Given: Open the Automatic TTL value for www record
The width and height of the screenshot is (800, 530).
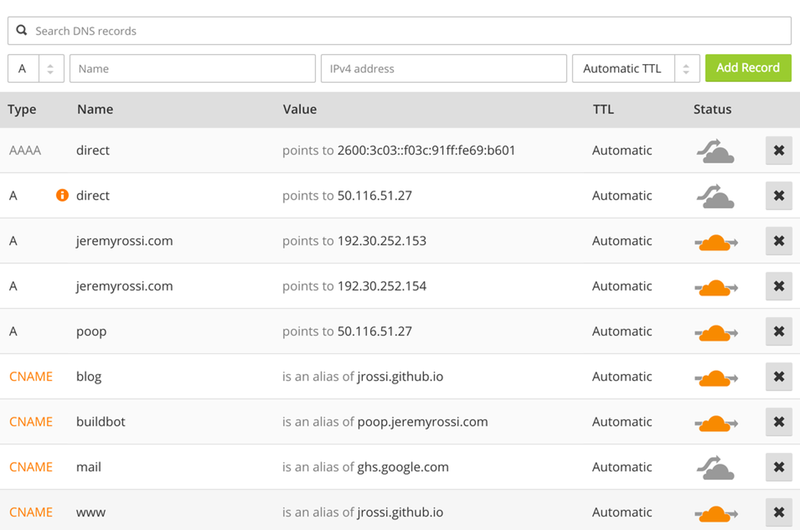Looking at the screenshot, I should [622, 512].
